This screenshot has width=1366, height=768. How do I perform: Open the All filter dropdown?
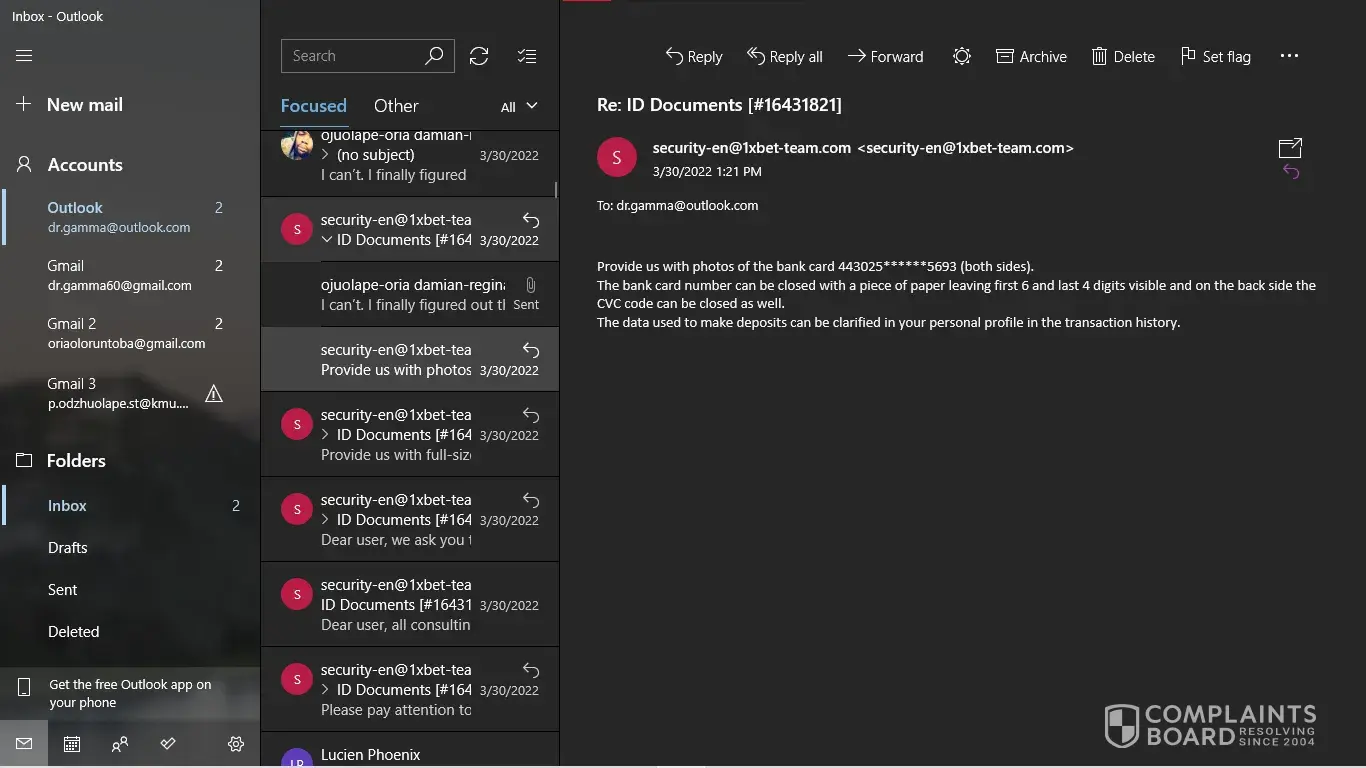(519, 107)
